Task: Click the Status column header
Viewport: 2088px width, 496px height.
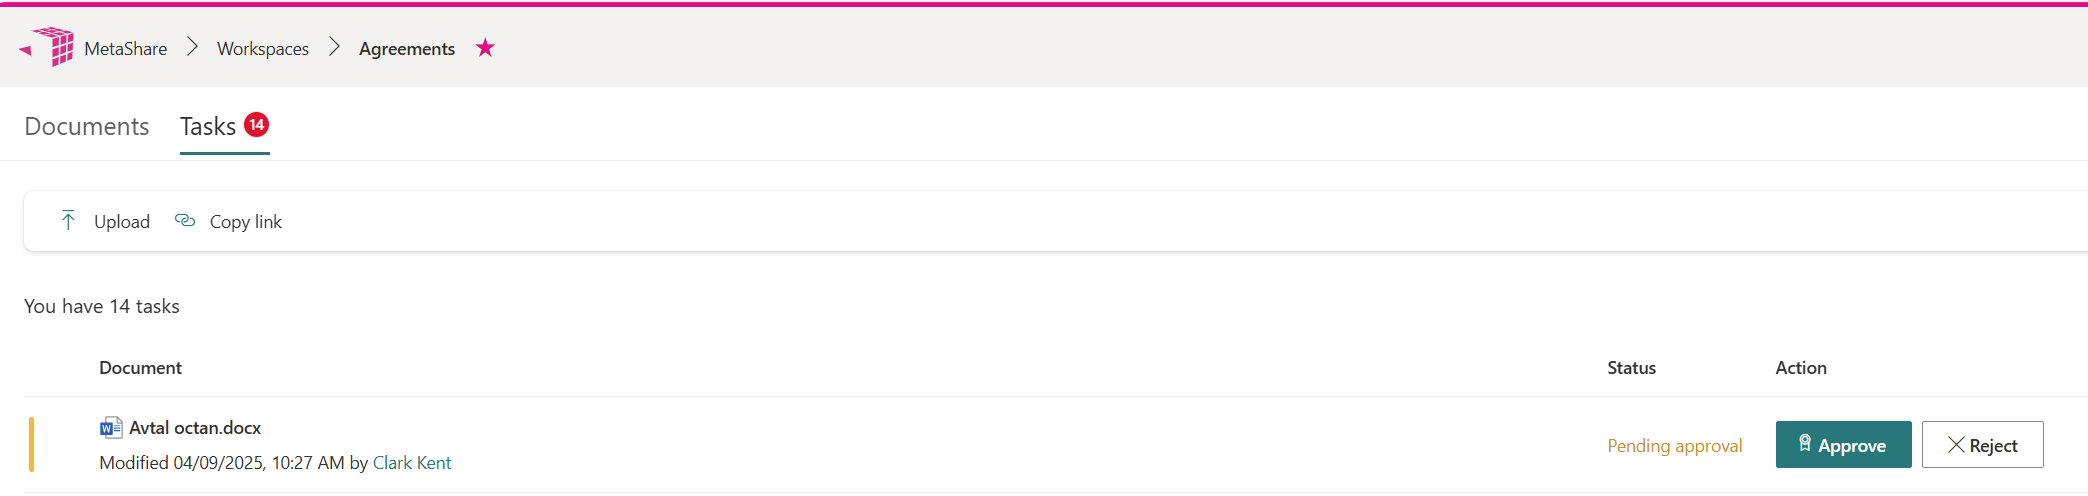Action: pyautogui.click(x=1631, y=368)
